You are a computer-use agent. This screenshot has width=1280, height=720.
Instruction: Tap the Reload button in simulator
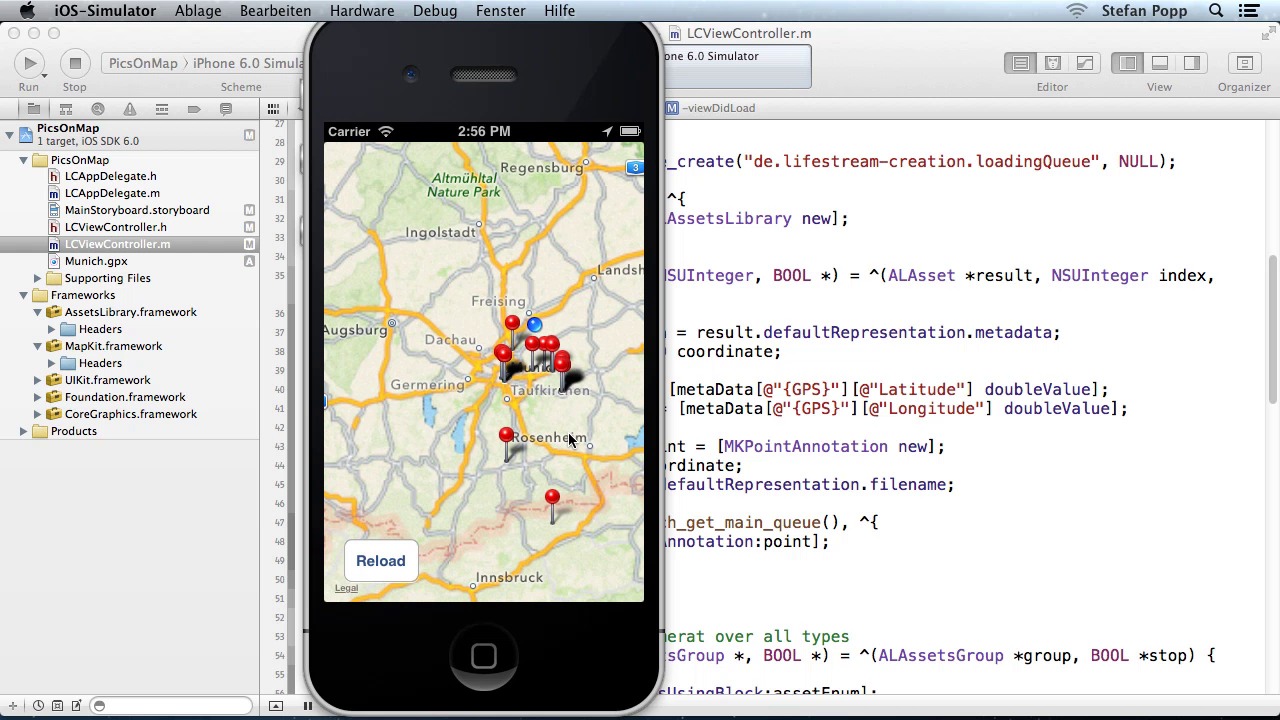pyautogui.click(x=381, y=561)
